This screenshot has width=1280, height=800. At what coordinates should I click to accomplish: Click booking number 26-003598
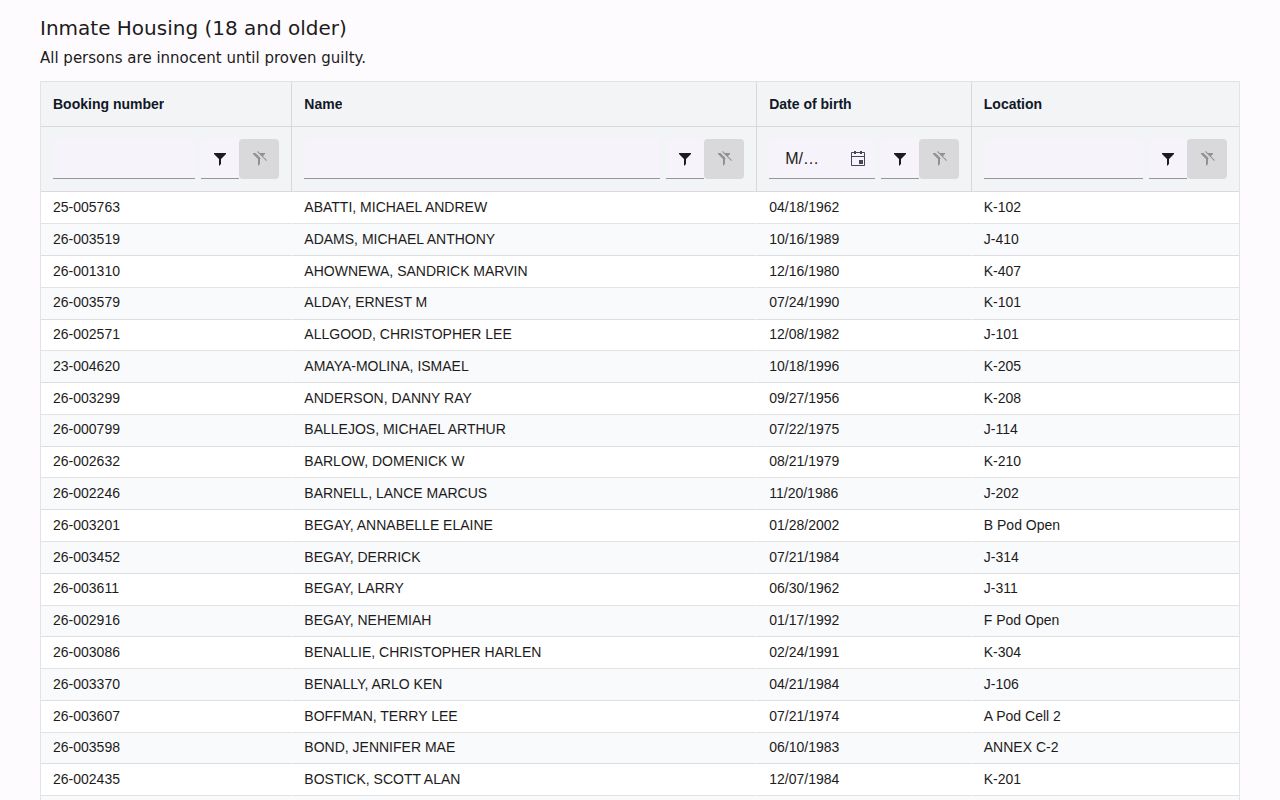coord(86,747)
